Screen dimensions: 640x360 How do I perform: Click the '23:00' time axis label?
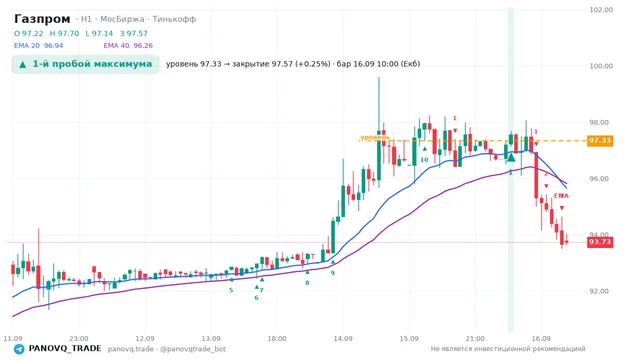(x=79, y=338)
